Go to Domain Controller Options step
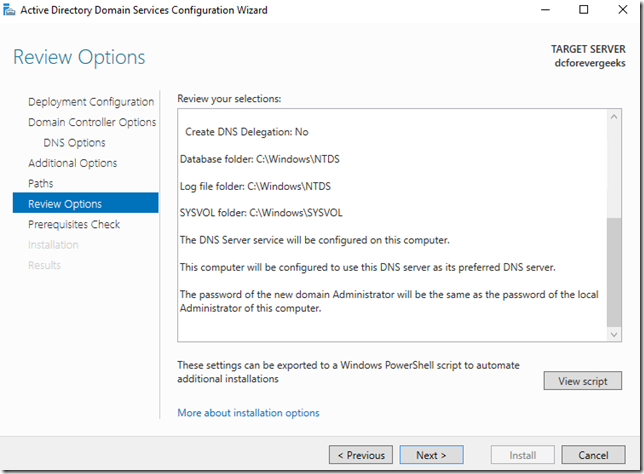 (x=92, y=122)
